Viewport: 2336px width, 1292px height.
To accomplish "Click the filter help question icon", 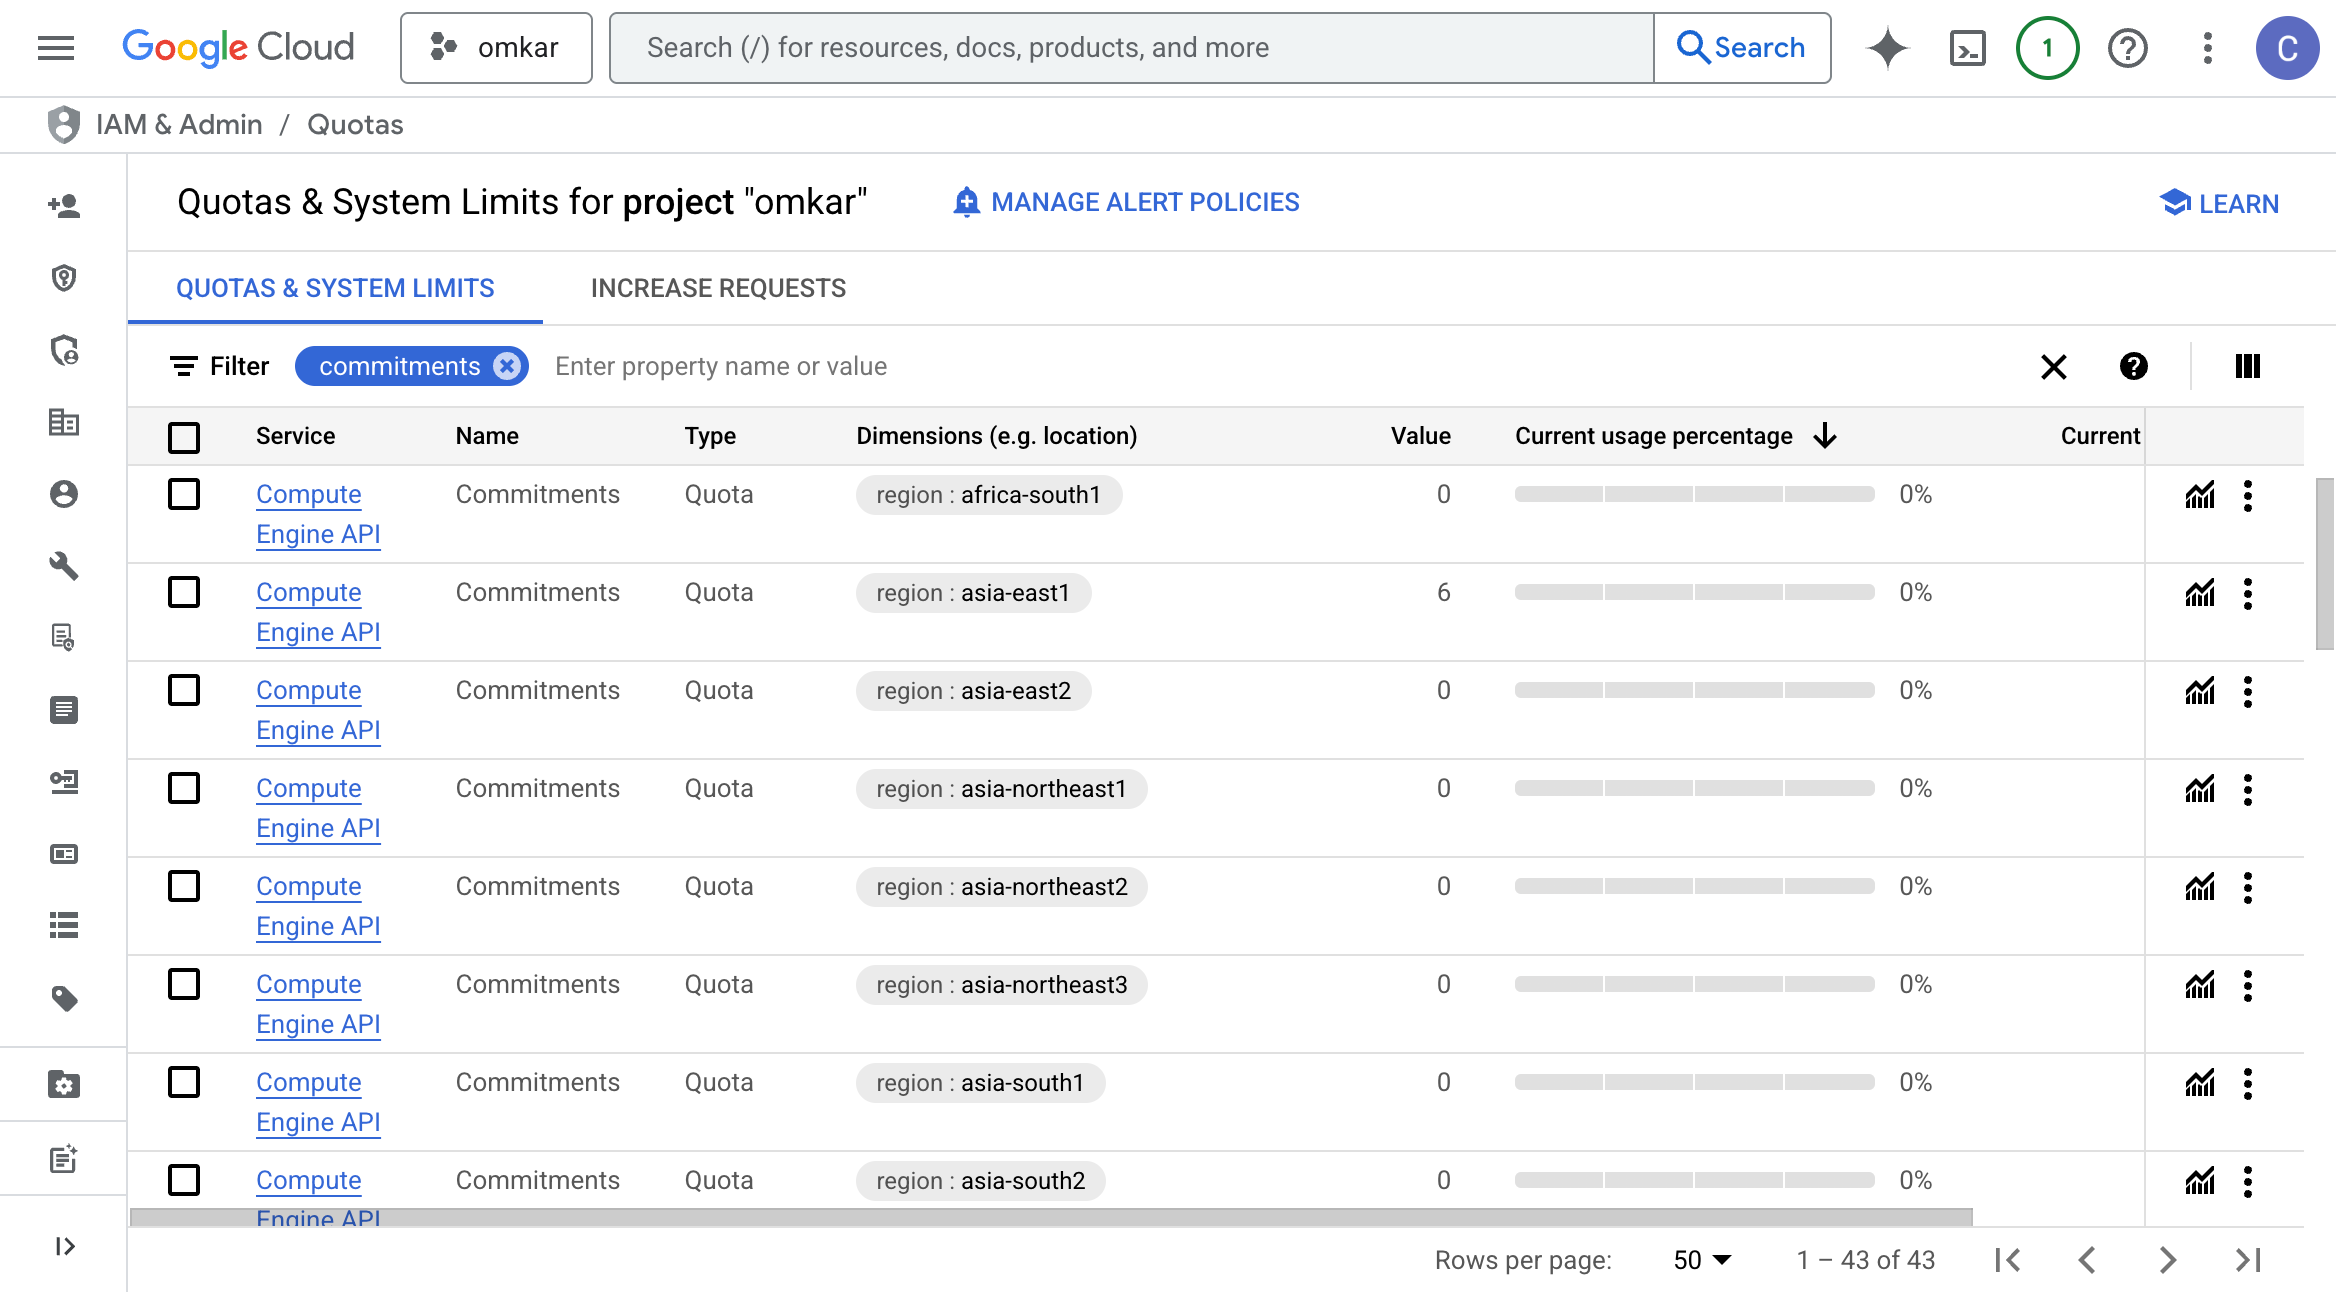I will (2133, 366).
